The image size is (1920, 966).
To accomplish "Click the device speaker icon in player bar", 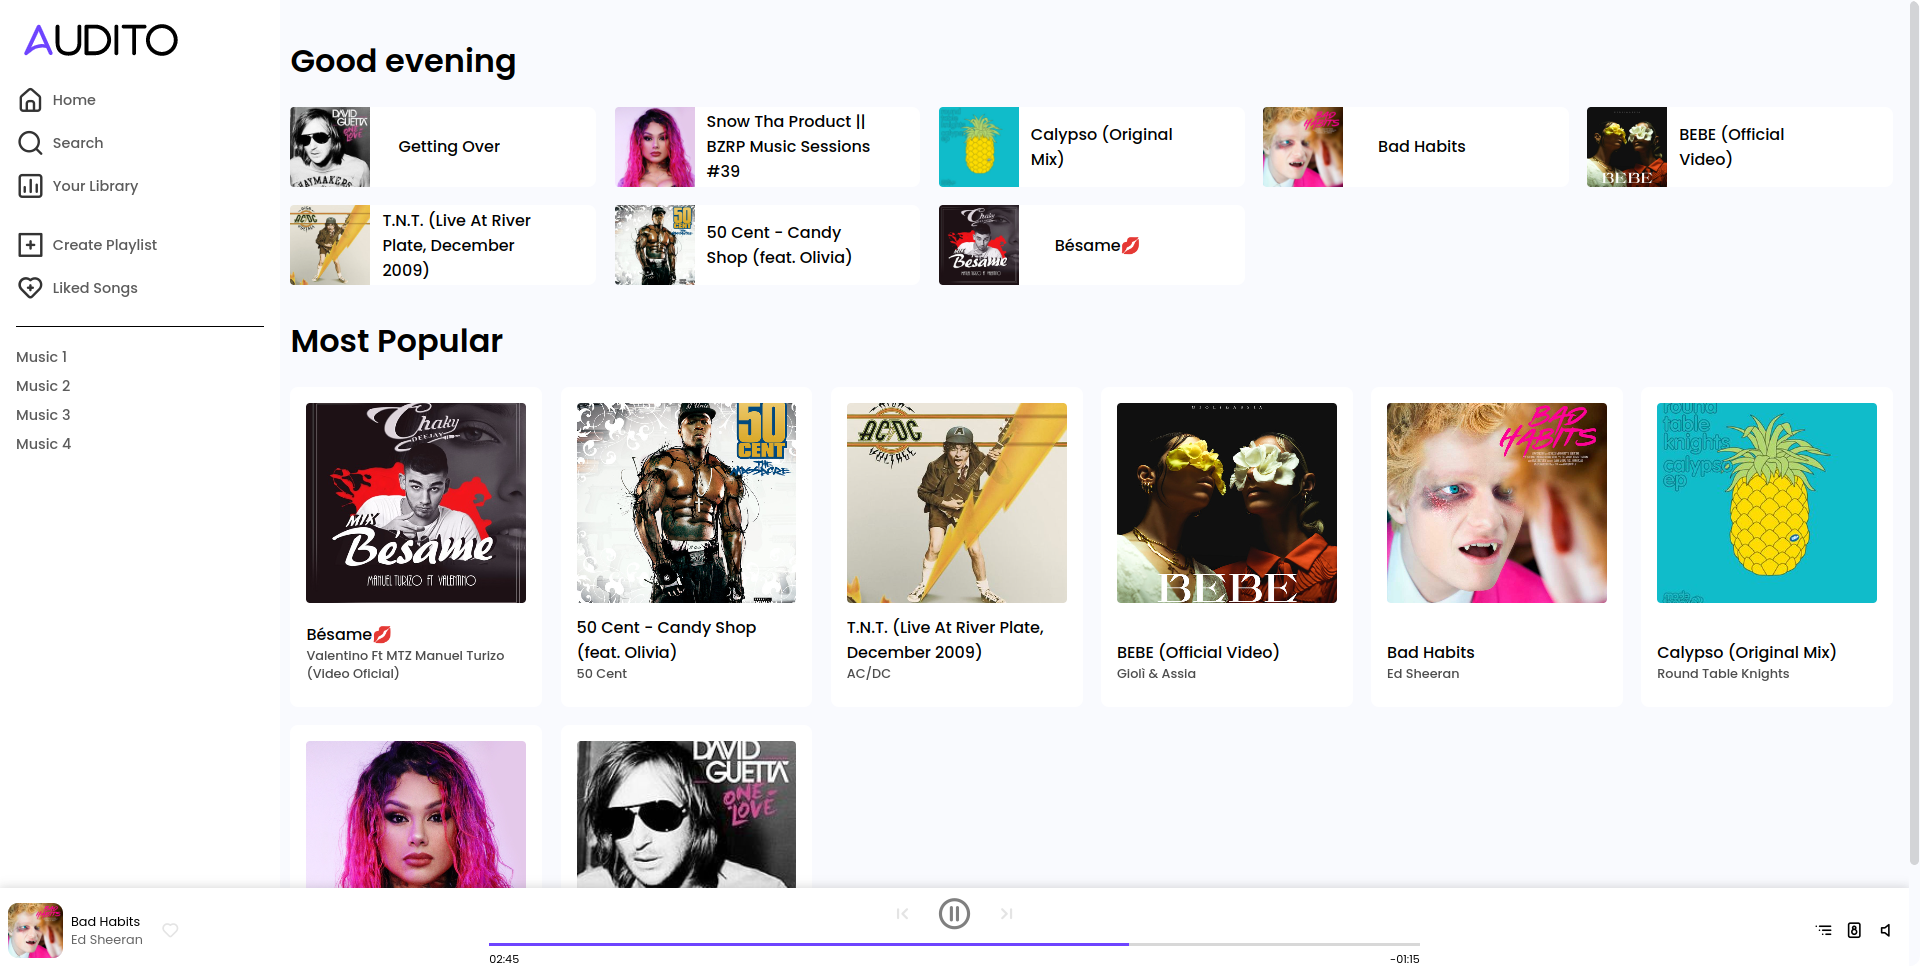I will tap(1854, 930).
